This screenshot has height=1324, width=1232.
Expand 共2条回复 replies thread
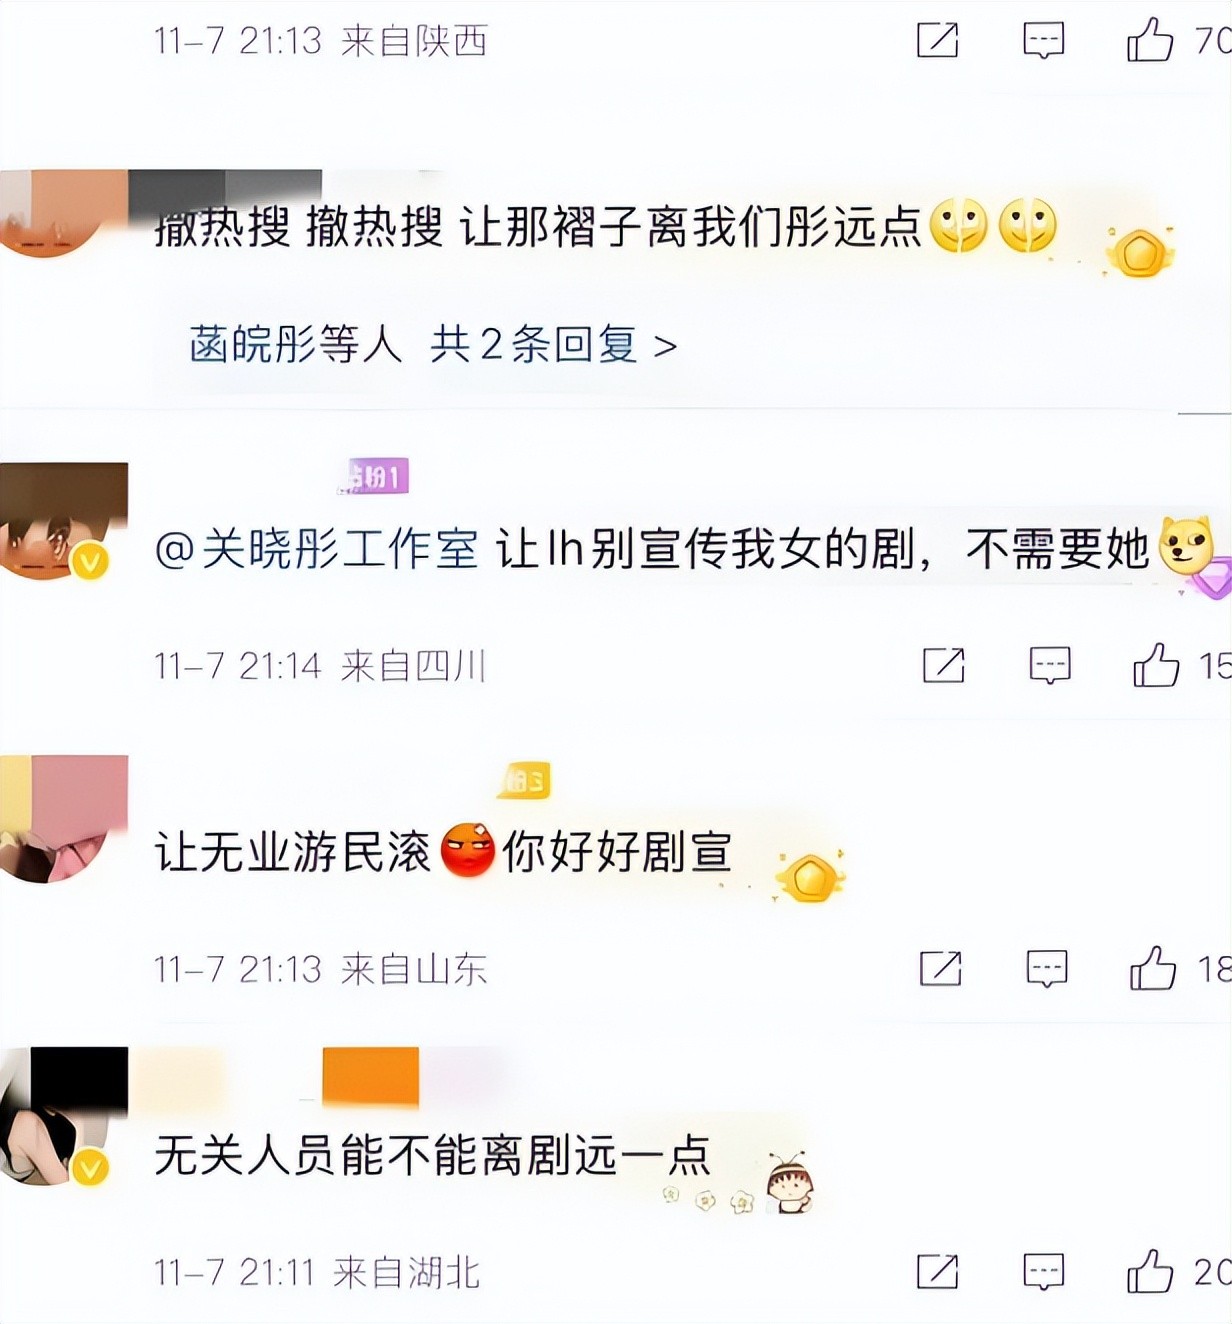coord(554,345)
